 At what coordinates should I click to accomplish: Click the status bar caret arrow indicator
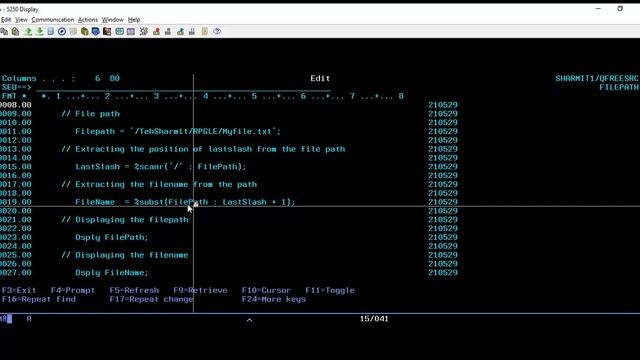click(249, 320)
